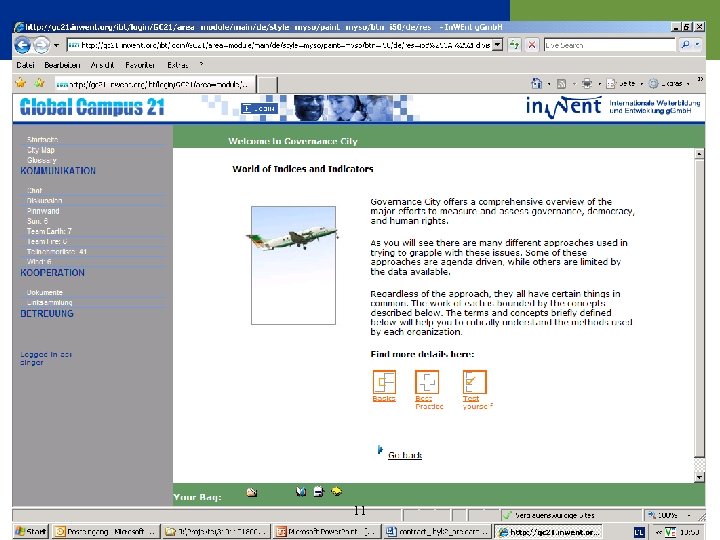The width and height of the screenshot is (720, 540).
Task: Click the Go back link
Action: pos(405,455)
